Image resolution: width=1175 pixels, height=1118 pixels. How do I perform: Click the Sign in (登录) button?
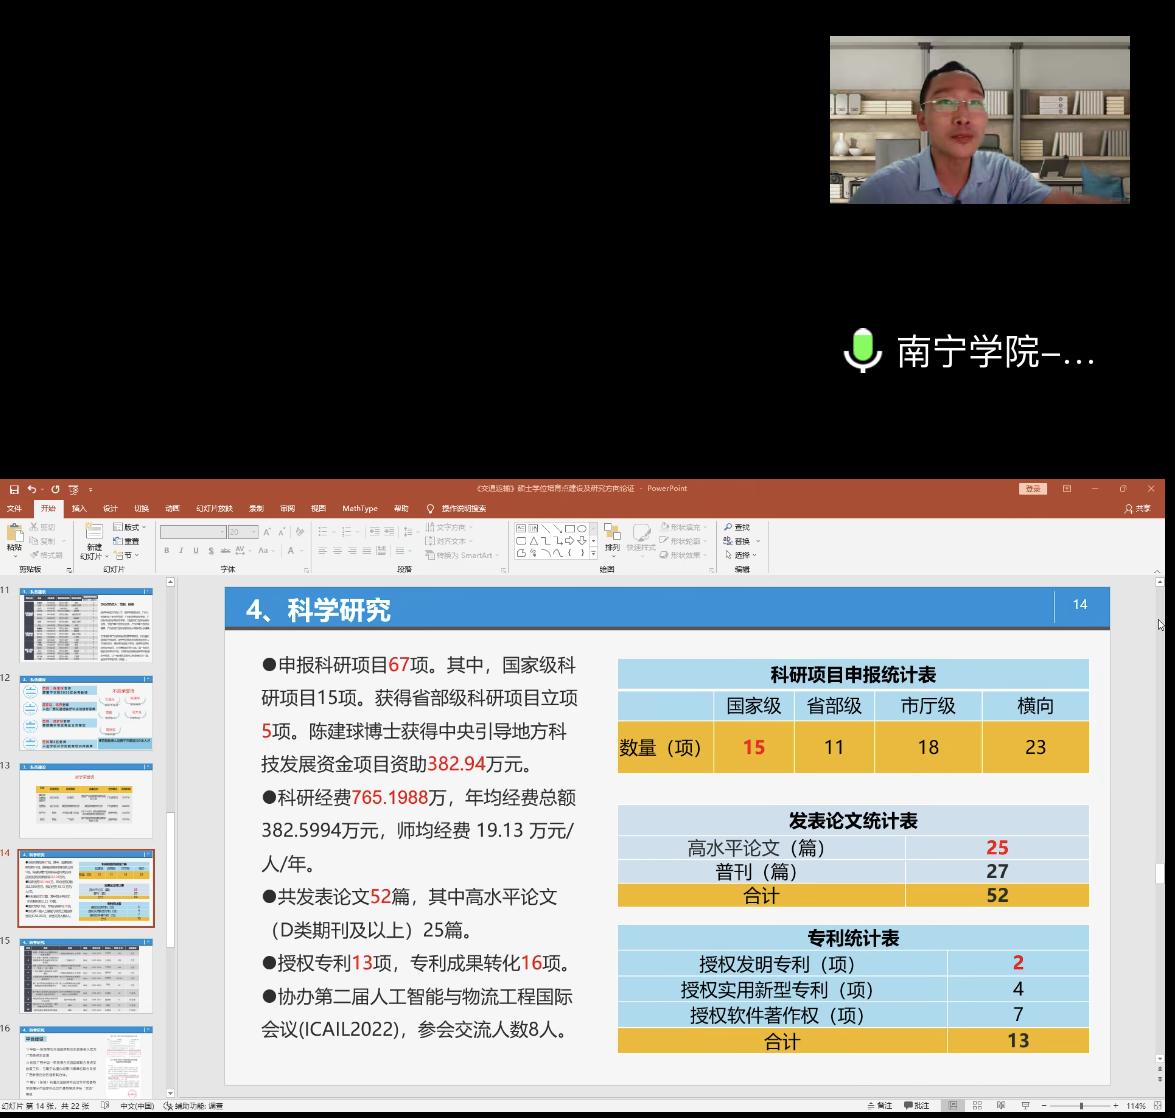[1031, 489]
